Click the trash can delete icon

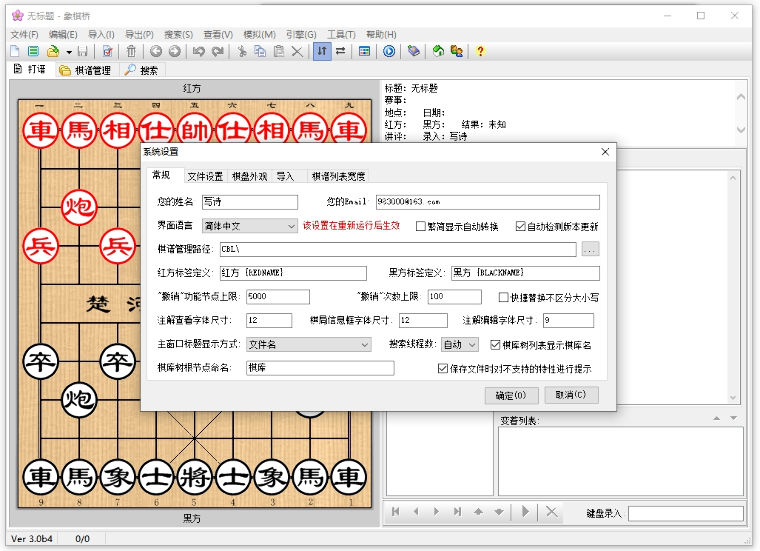(131, 51)
